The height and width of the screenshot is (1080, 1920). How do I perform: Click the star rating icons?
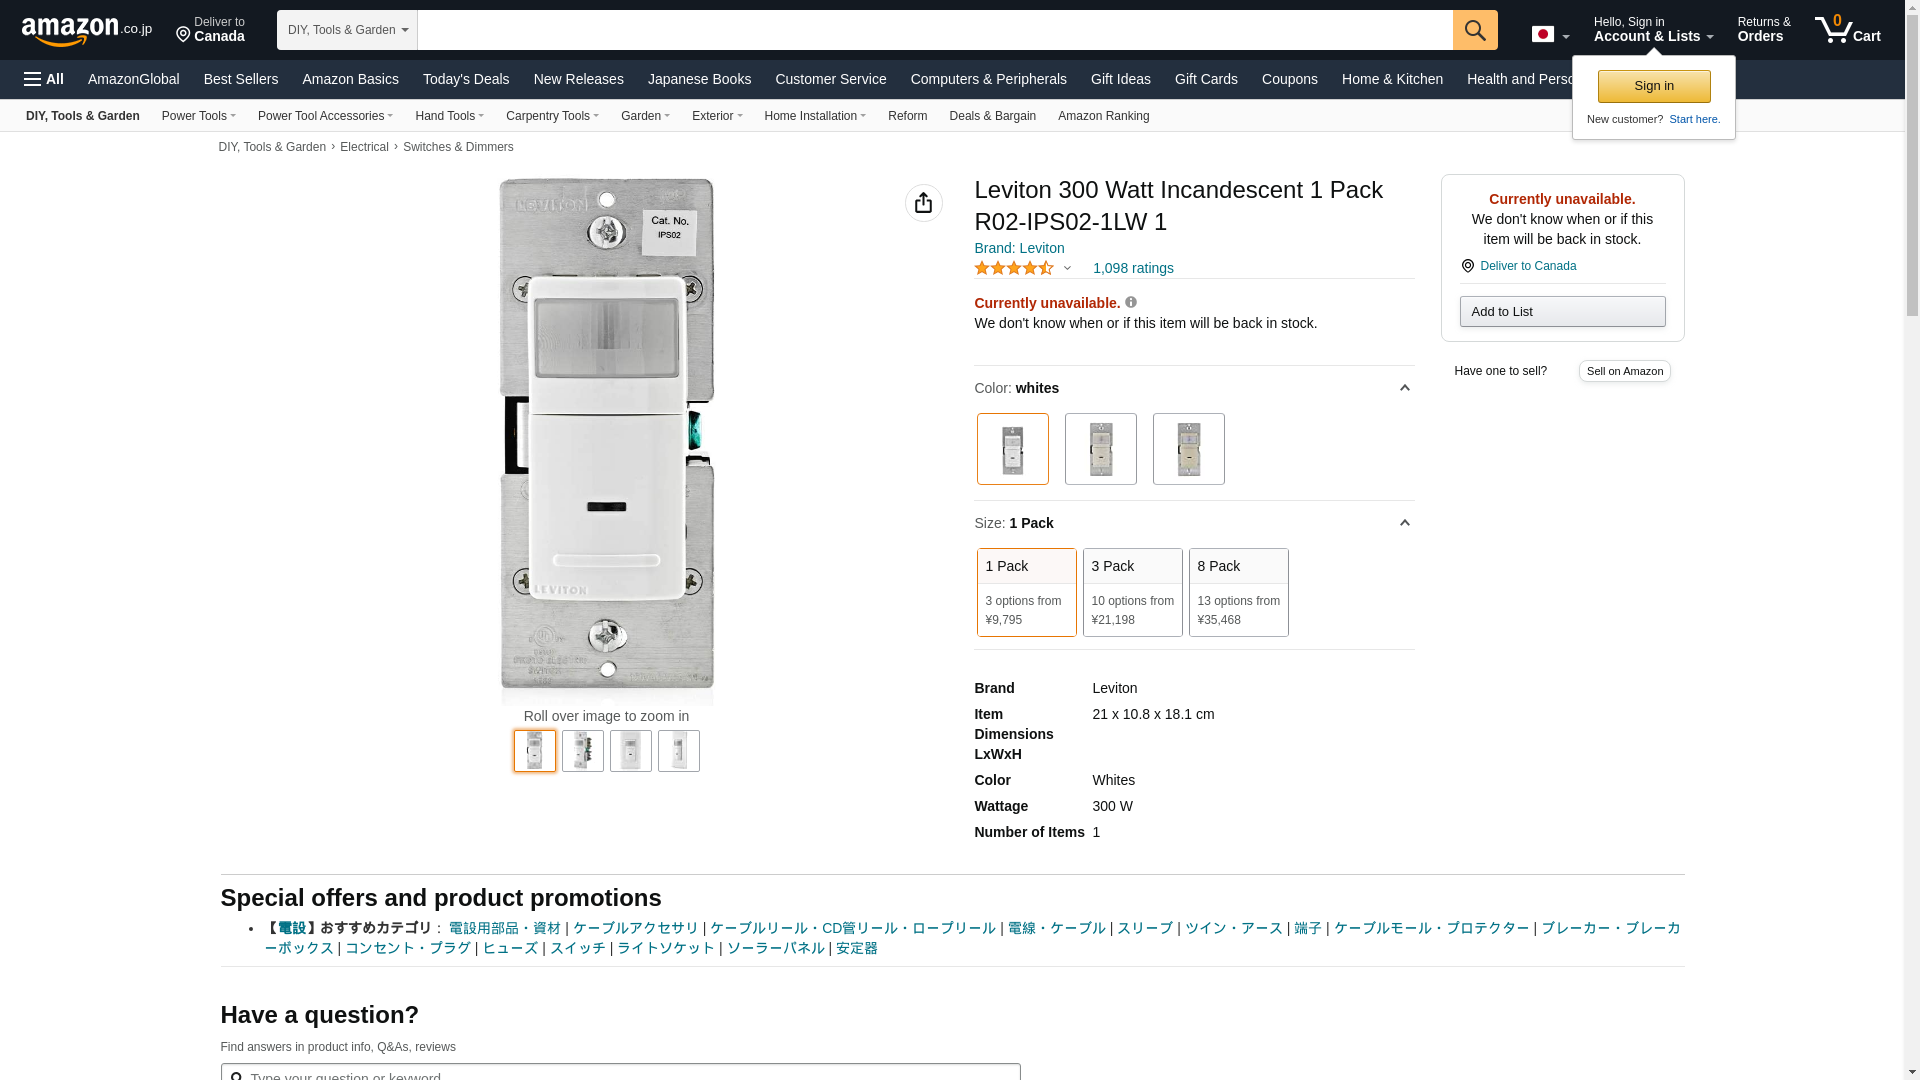pyautogui.click(x=1014, y=268)
